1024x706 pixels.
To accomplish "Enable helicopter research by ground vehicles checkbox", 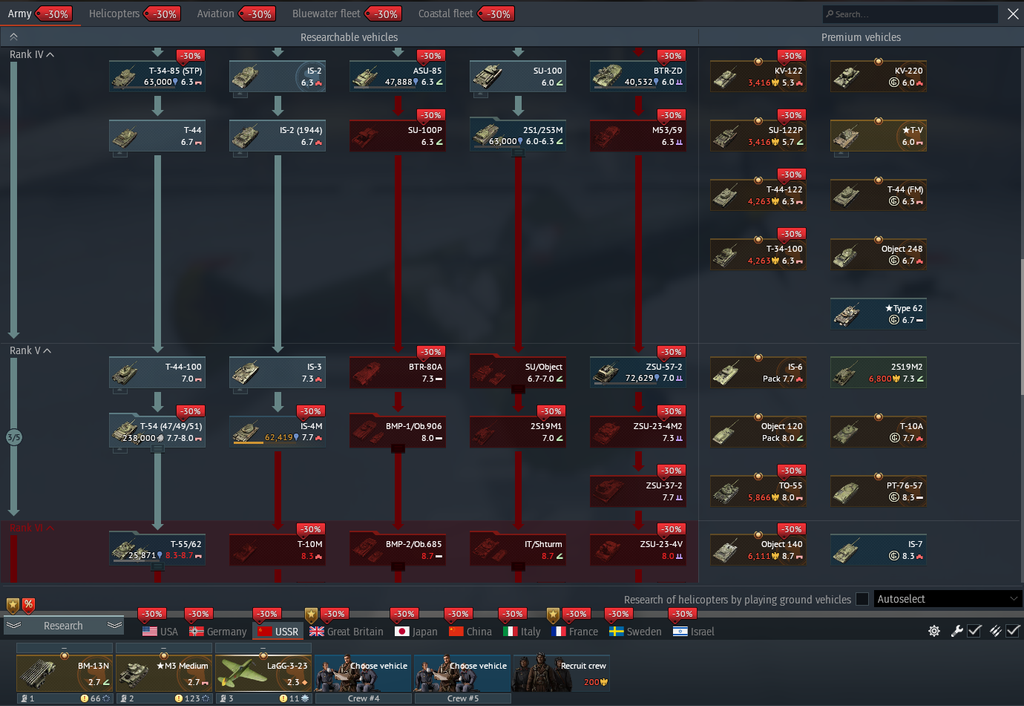I will [x=862, y=599].
